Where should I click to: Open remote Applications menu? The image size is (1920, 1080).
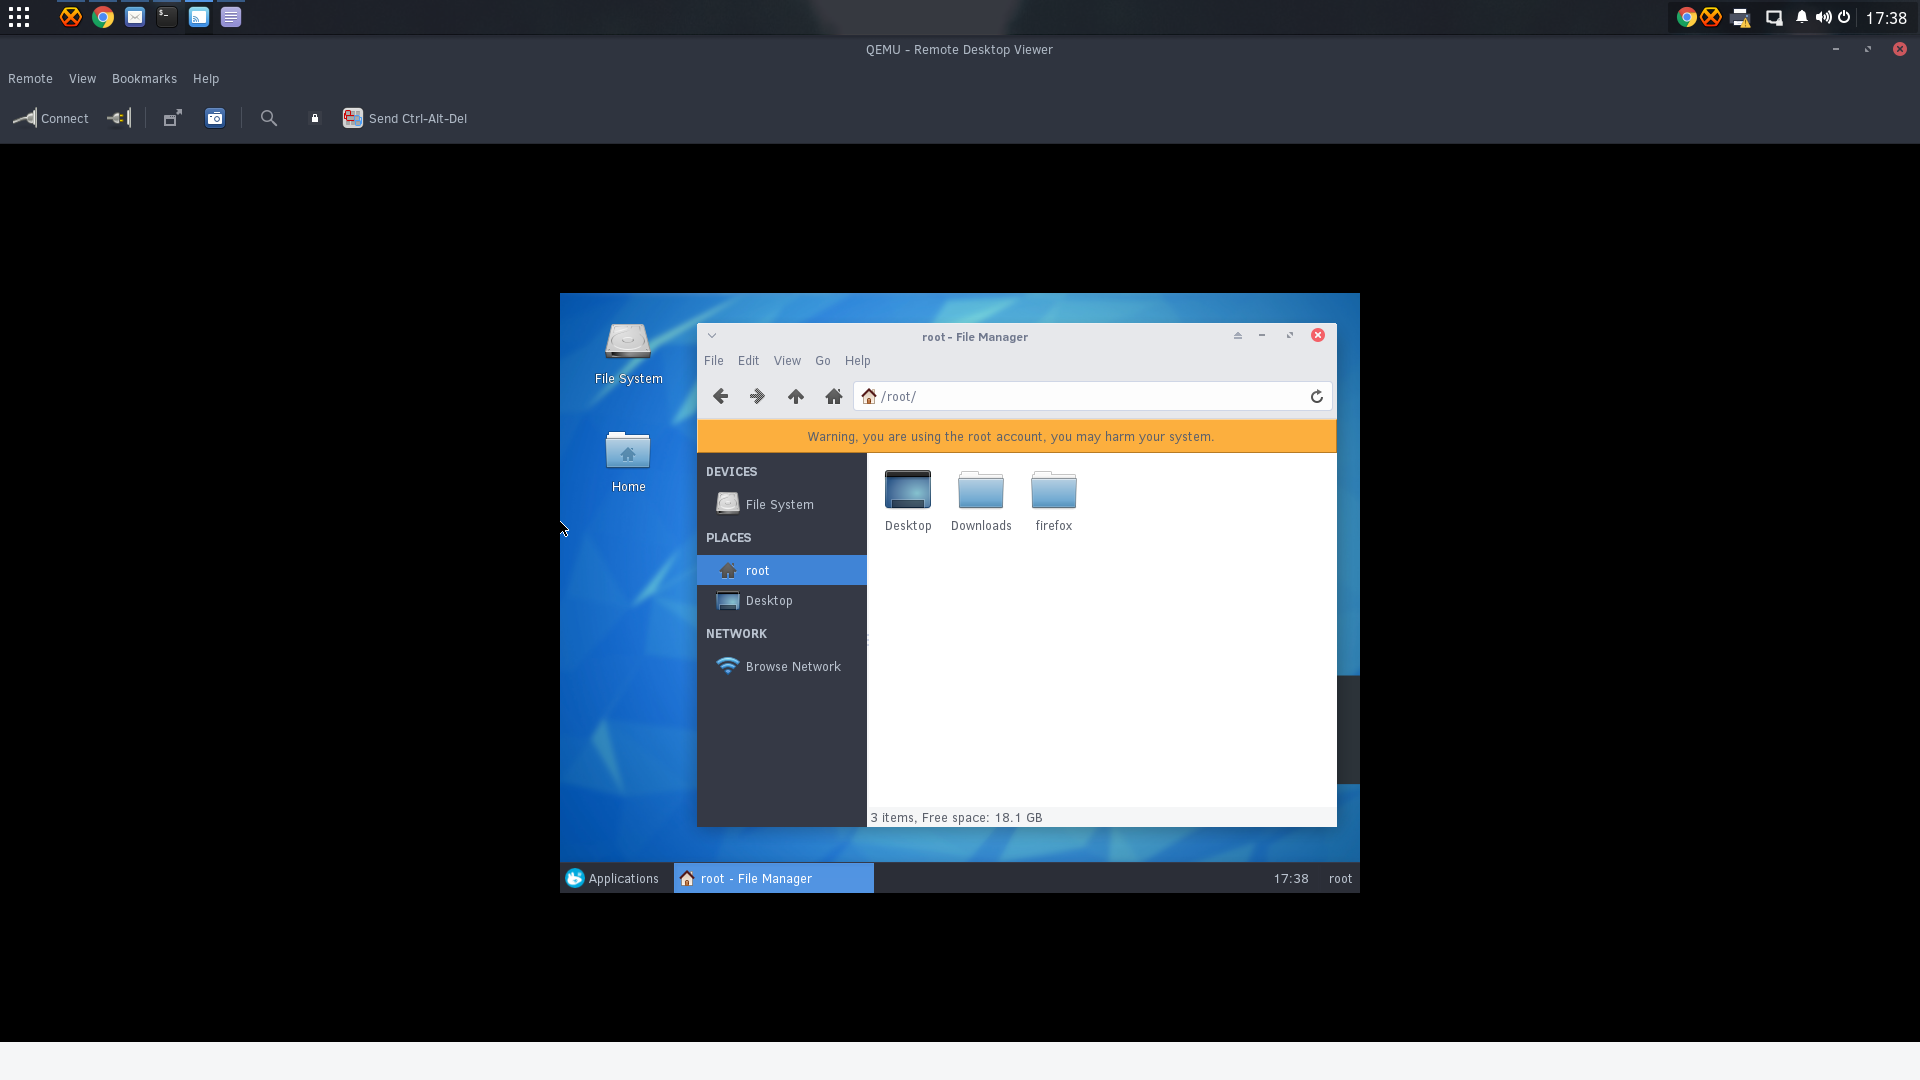pos(612,878)
